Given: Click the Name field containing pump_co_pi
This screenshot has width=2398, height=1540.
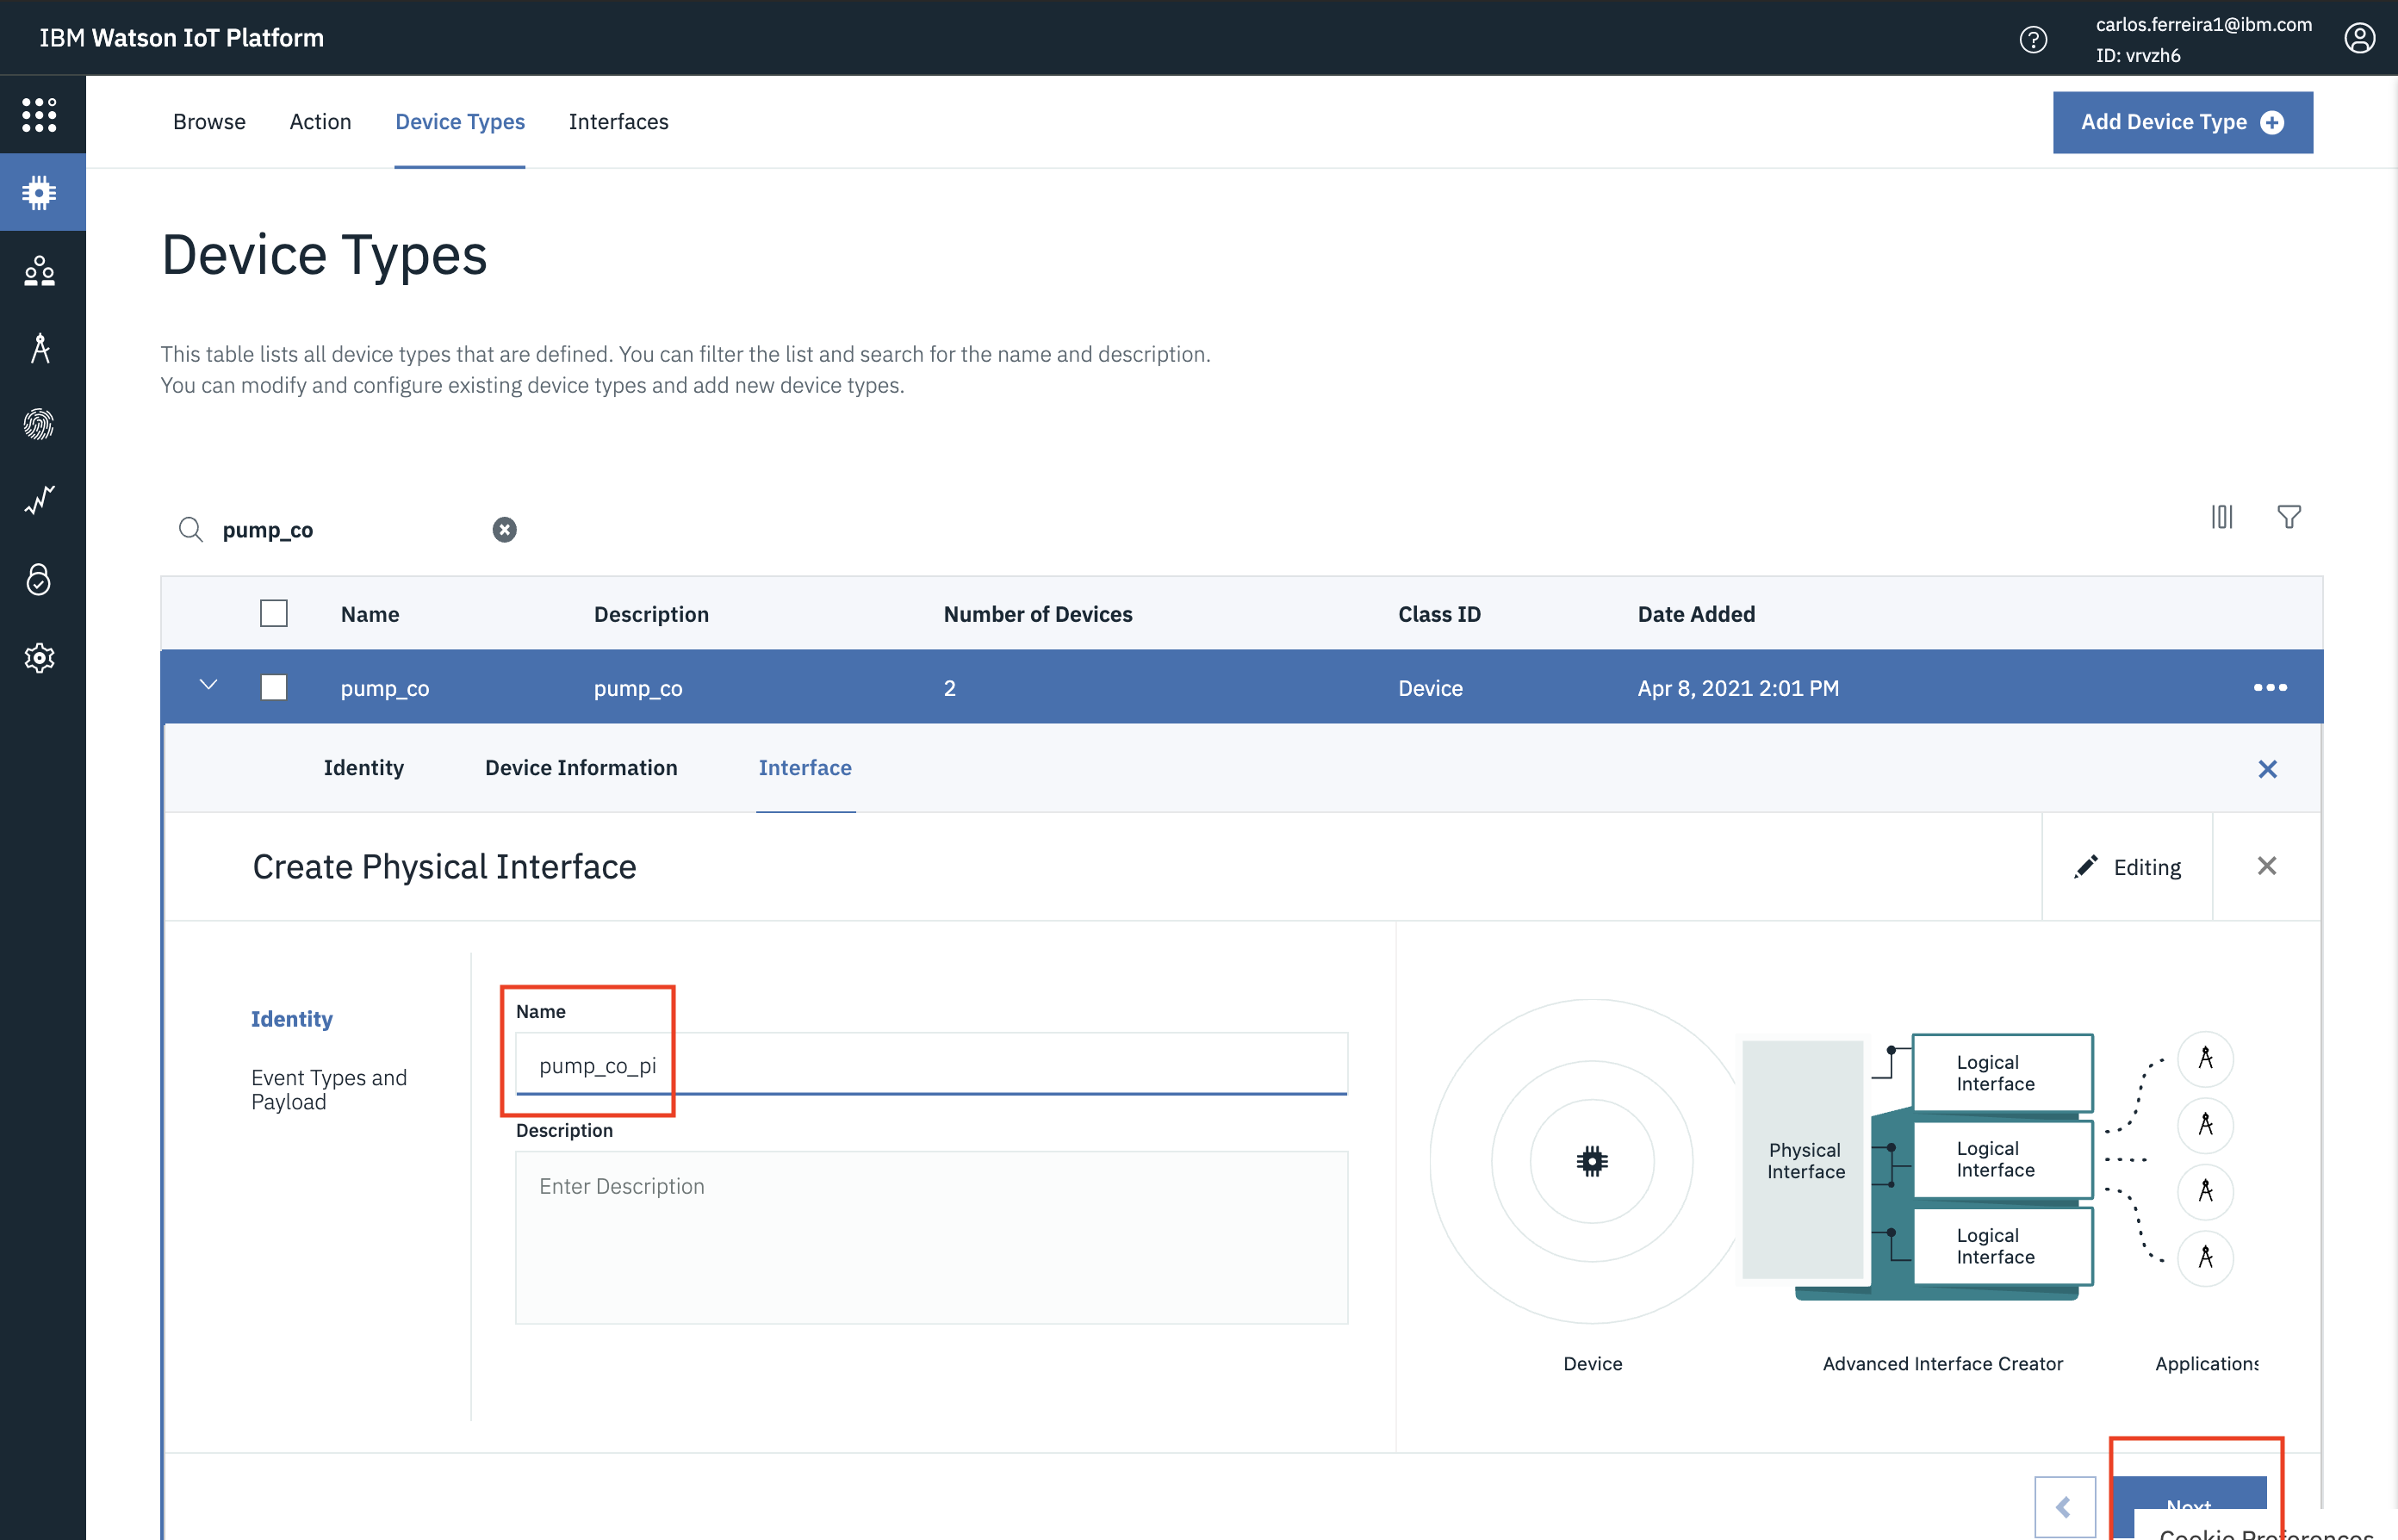Looking at the screenshot, I should coord(931,1064).
